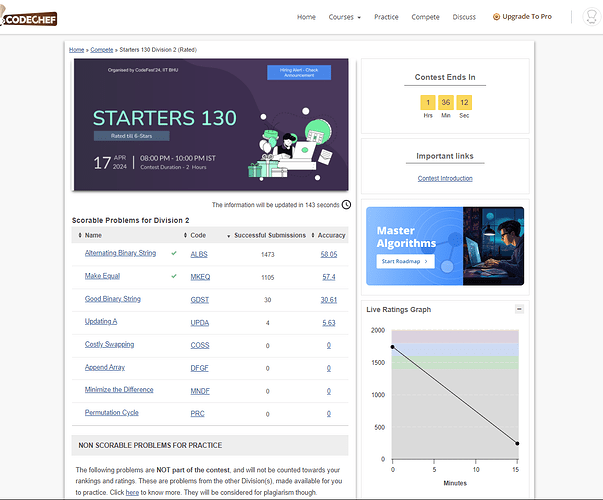Image resolution: width=603 pixels, height=500 pixels.
Task: Click problem code MKEQ
Action: pyautogui.click(x=200, y=277)
